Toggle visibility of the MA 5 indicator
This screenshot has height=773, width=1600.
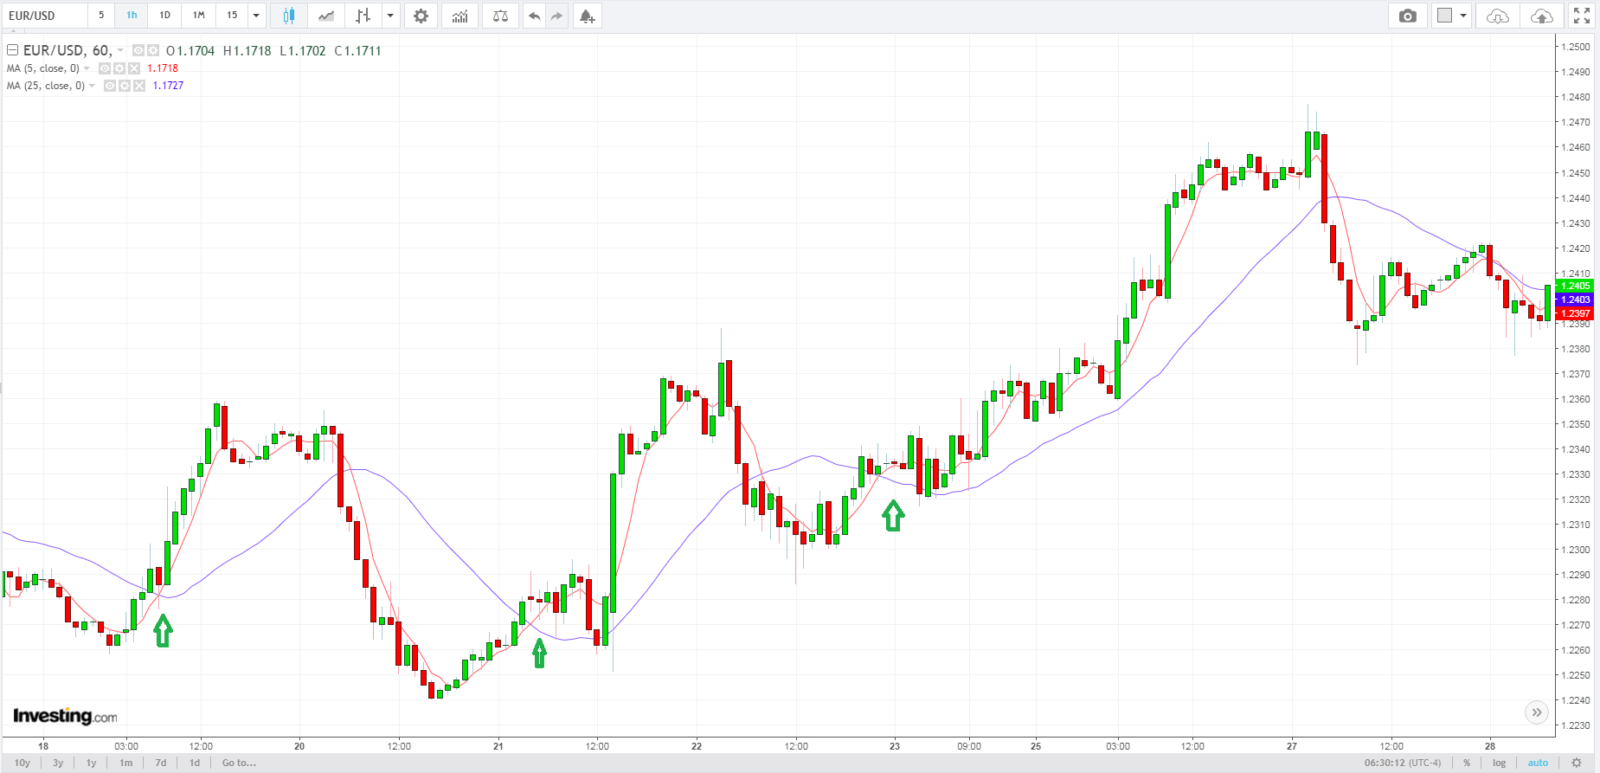coord(105,69)
